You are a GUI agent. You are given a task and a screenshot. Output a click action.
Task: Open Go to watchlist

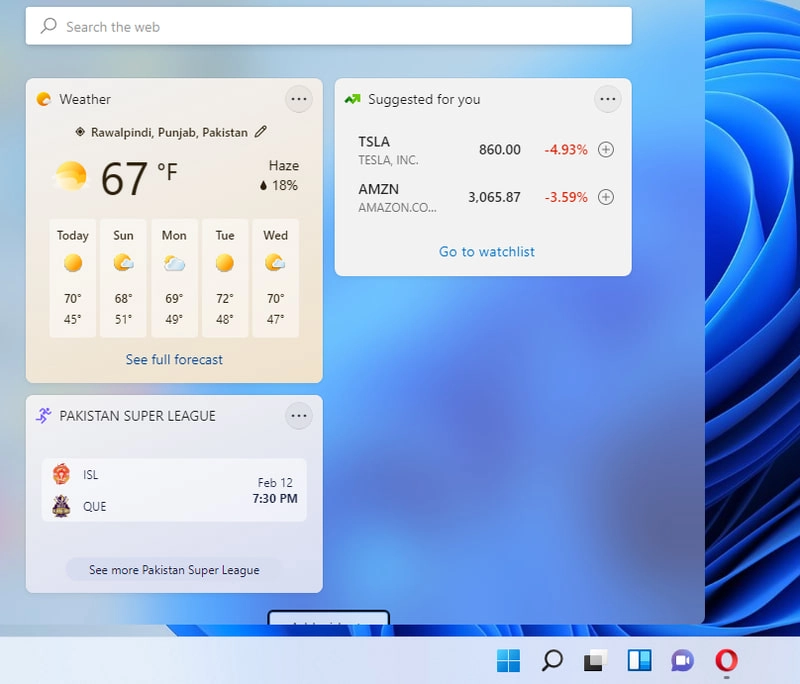pos(486,252)
